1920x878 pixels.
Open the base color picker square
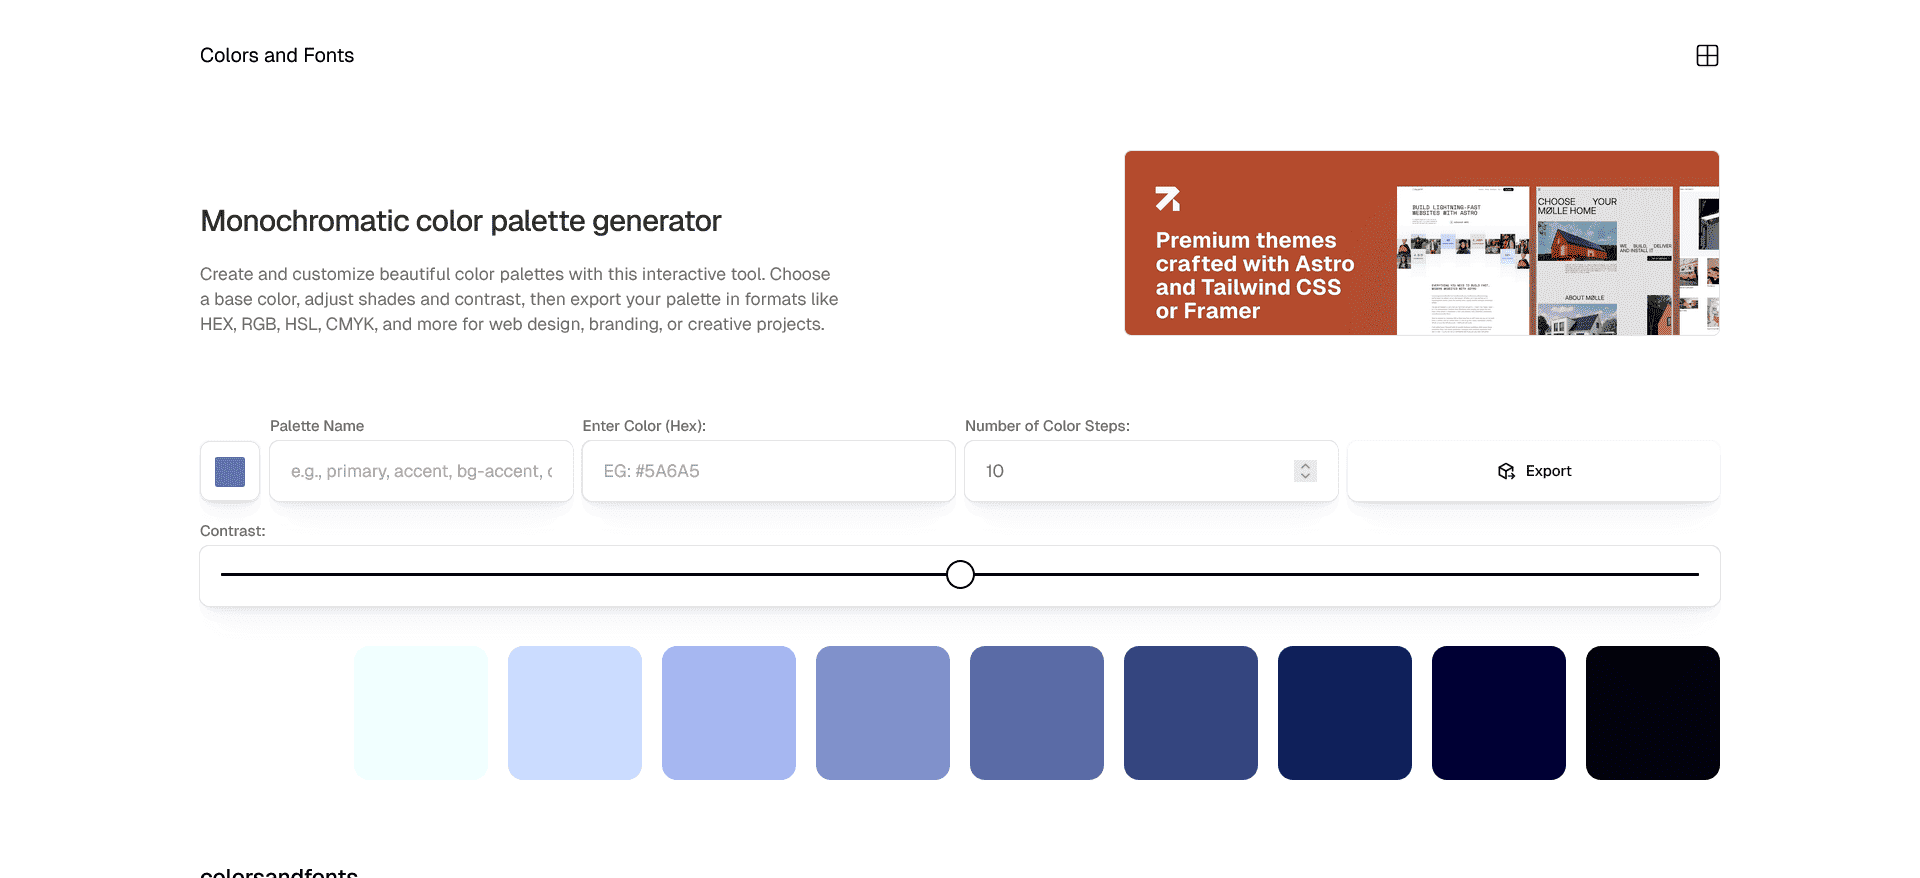[229, 471]
